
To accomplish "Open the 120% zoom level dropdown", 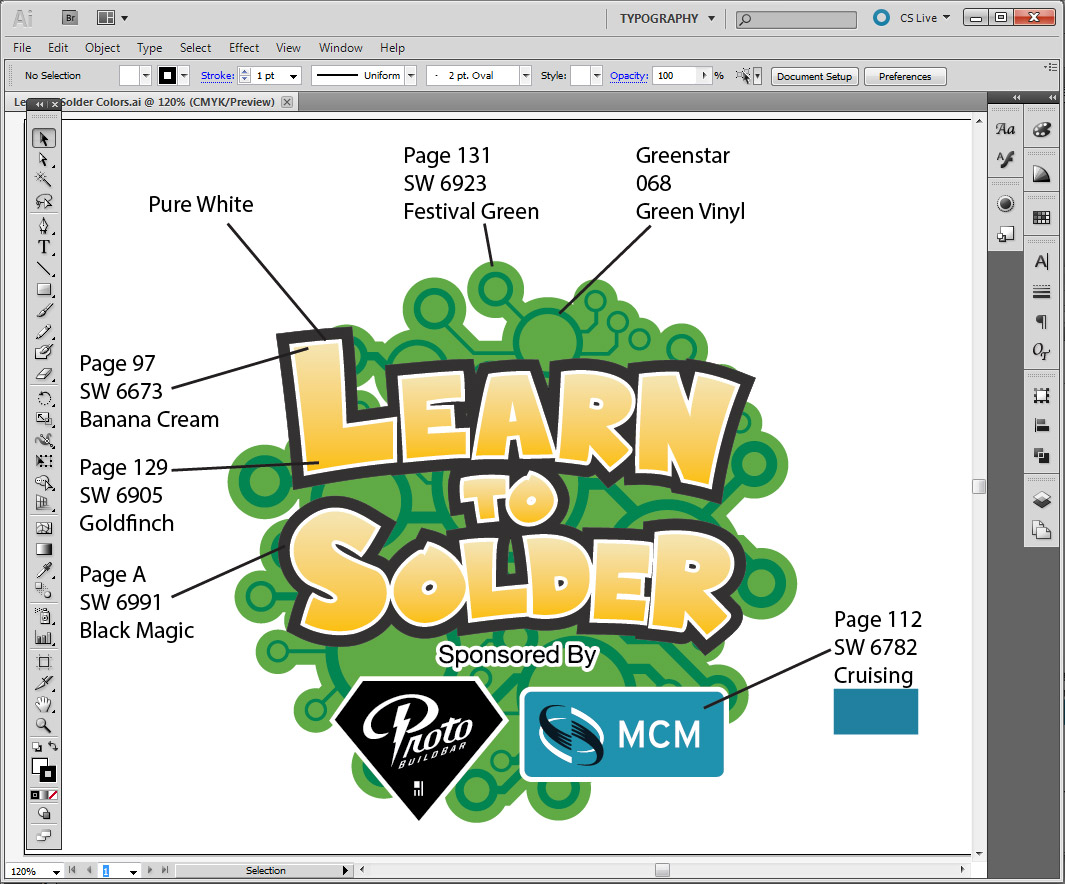I will [x=56, y=872].
